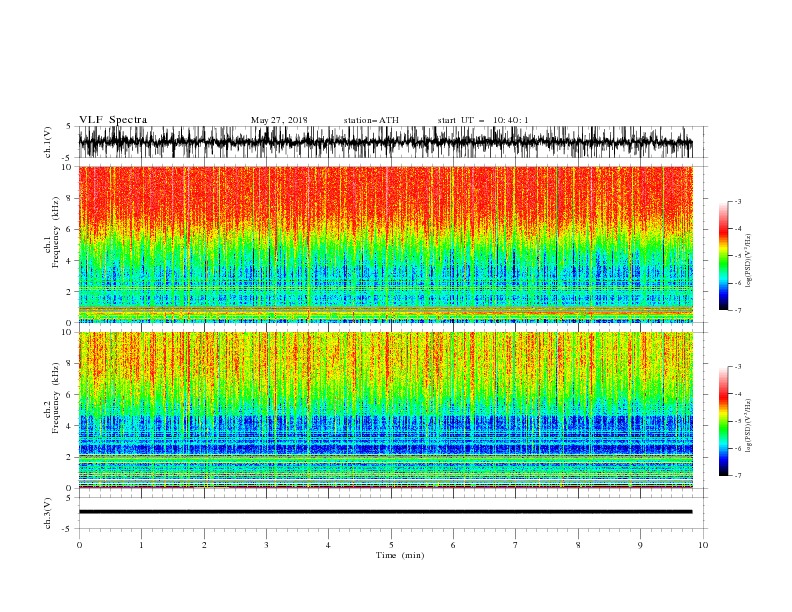This screenshot has width=792, height=612.
Task: Click the "-7" tick on ch.2 colorbar
Action: (737, 476)
